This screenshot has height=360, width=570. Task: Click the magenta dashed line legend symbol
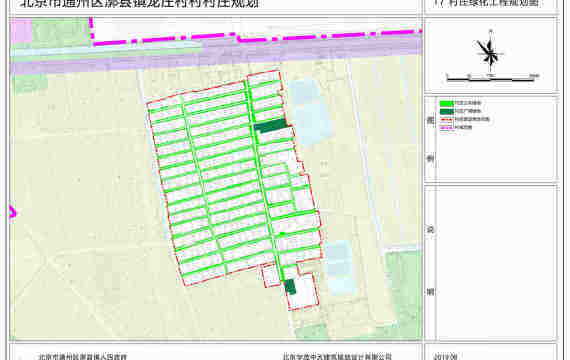(446, 127)
